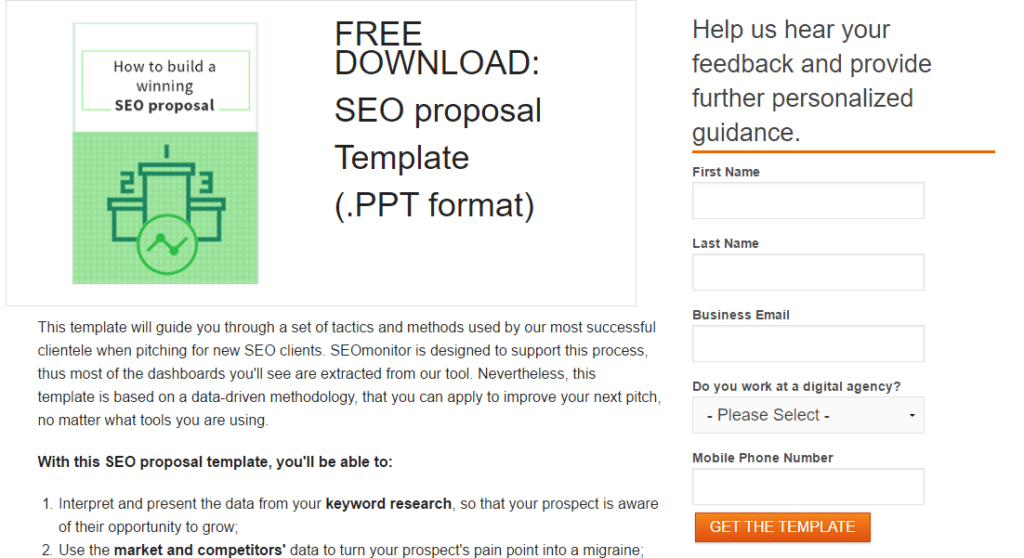1024x558 pixels.
Task: Click the 'Do you work at a digital agency?' label
Action: tap(796, 386)
